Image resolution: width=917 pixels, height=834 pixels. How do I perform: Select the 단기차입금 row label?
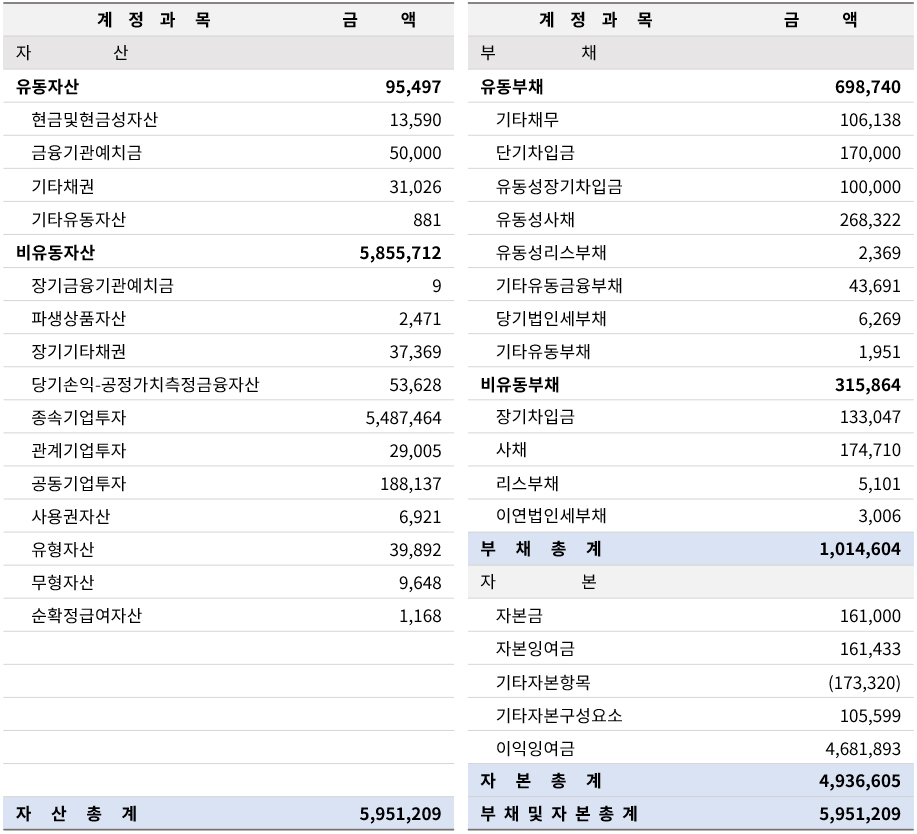pyautogui.click(x=535, y=153)
